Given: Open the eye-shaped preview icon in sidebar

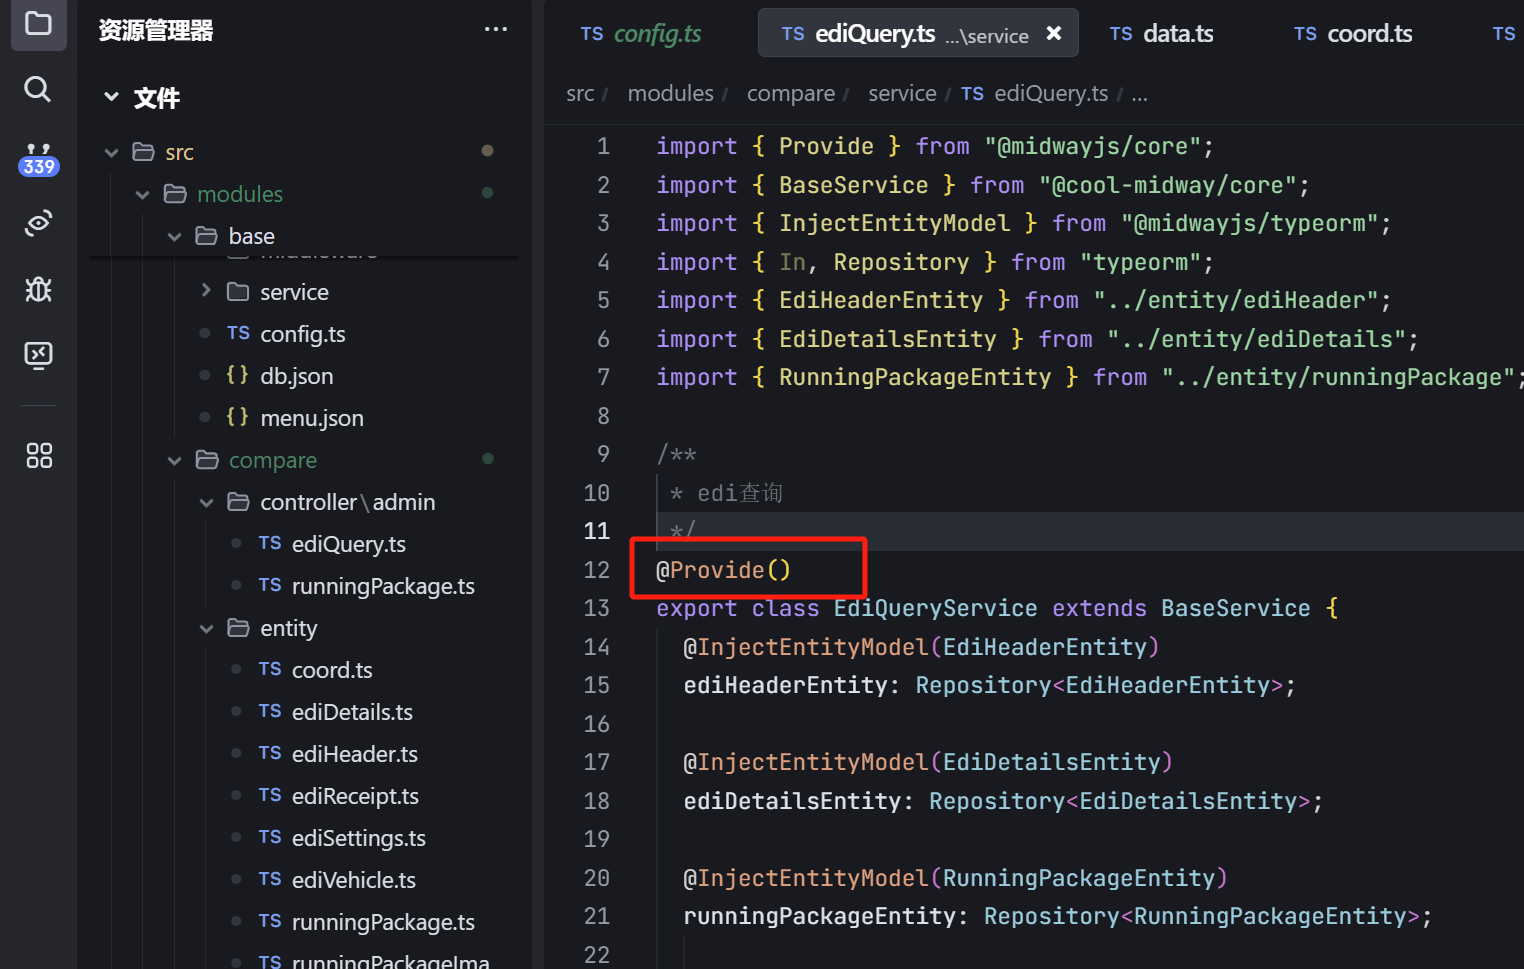Looking at the screenshot, I should (x=38, y=223).
